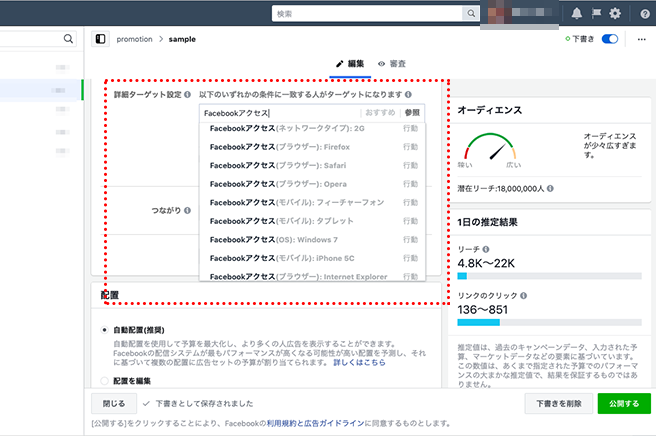Screen dimensions: 656x436
Task: Click the 136〜851 link clicks value
Action: 483,310
